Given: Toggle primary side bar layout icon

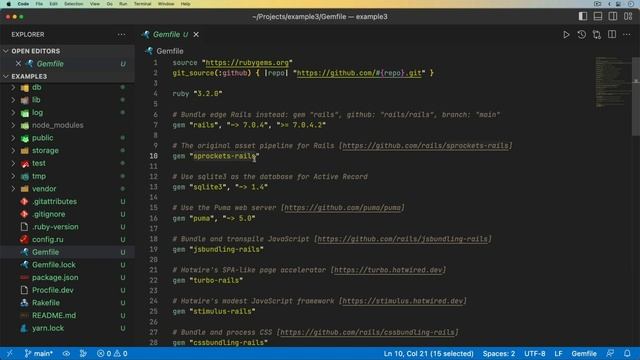Looking at the screenshot, I should (x=583, y=16).
